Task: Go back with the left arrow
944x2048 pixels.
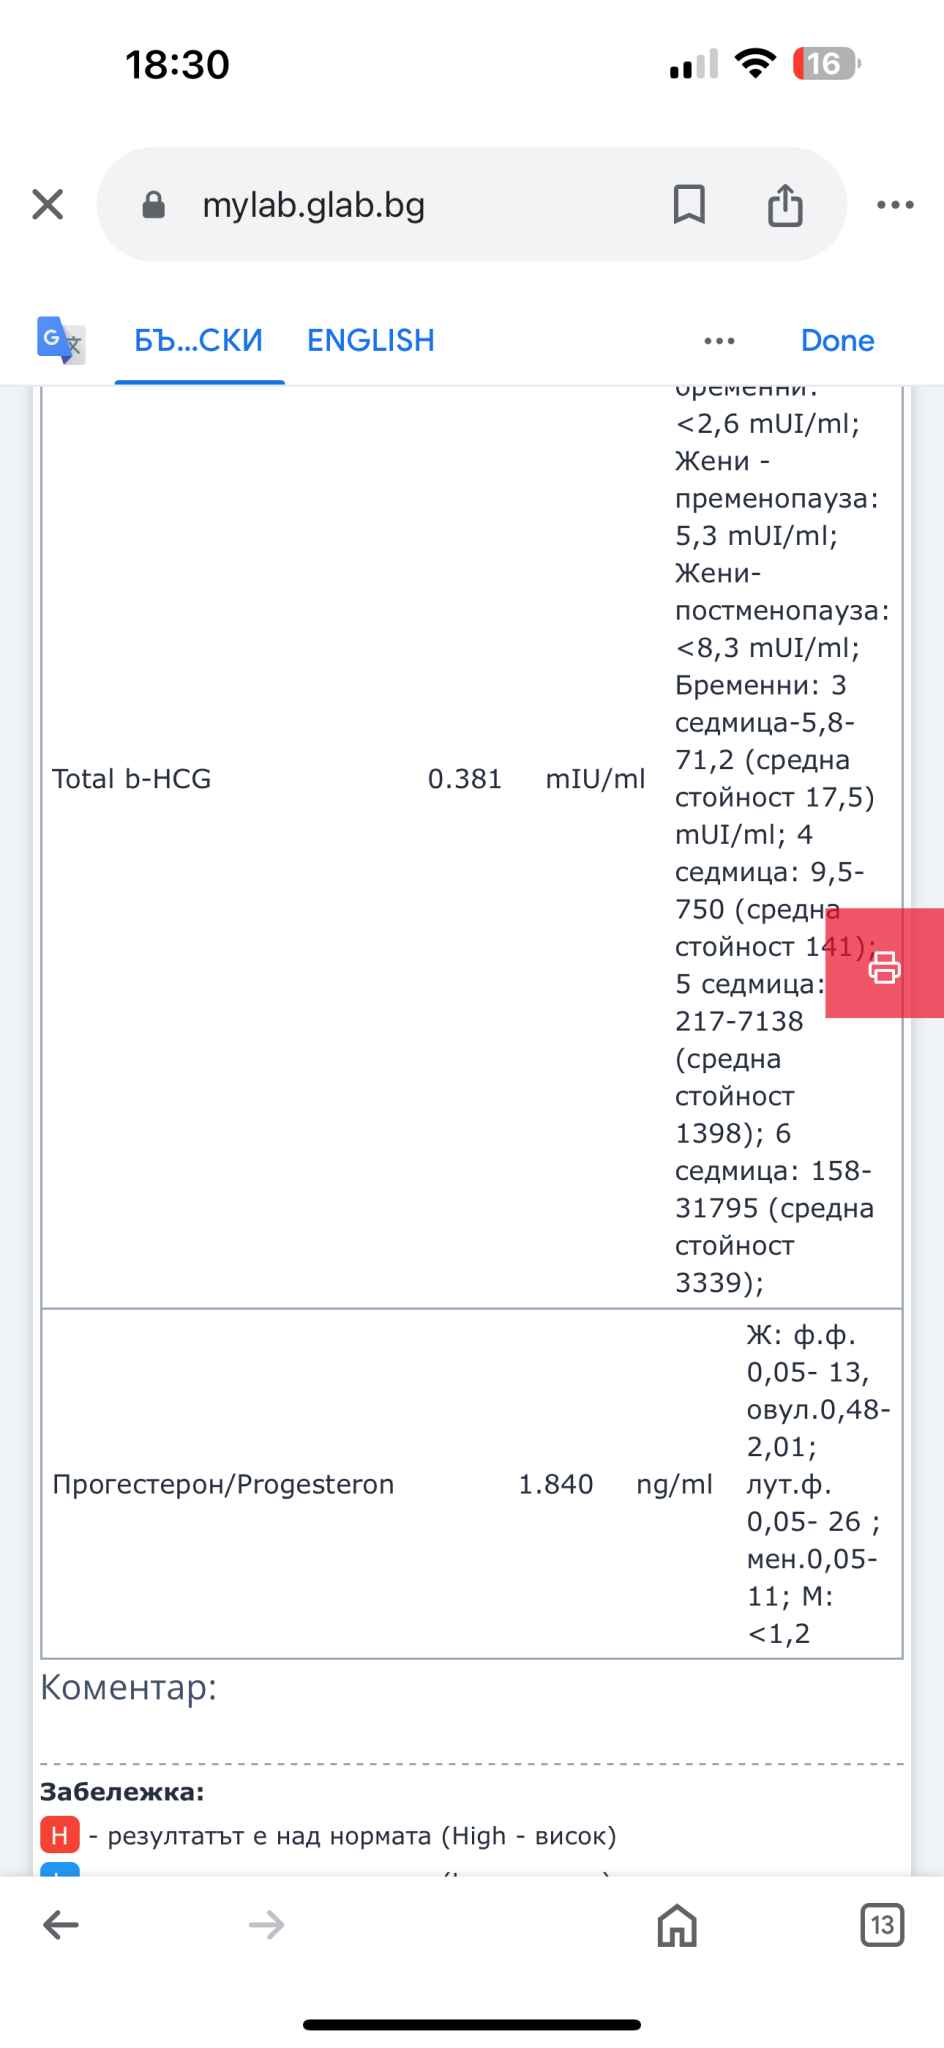Action: coord(61,1924)
